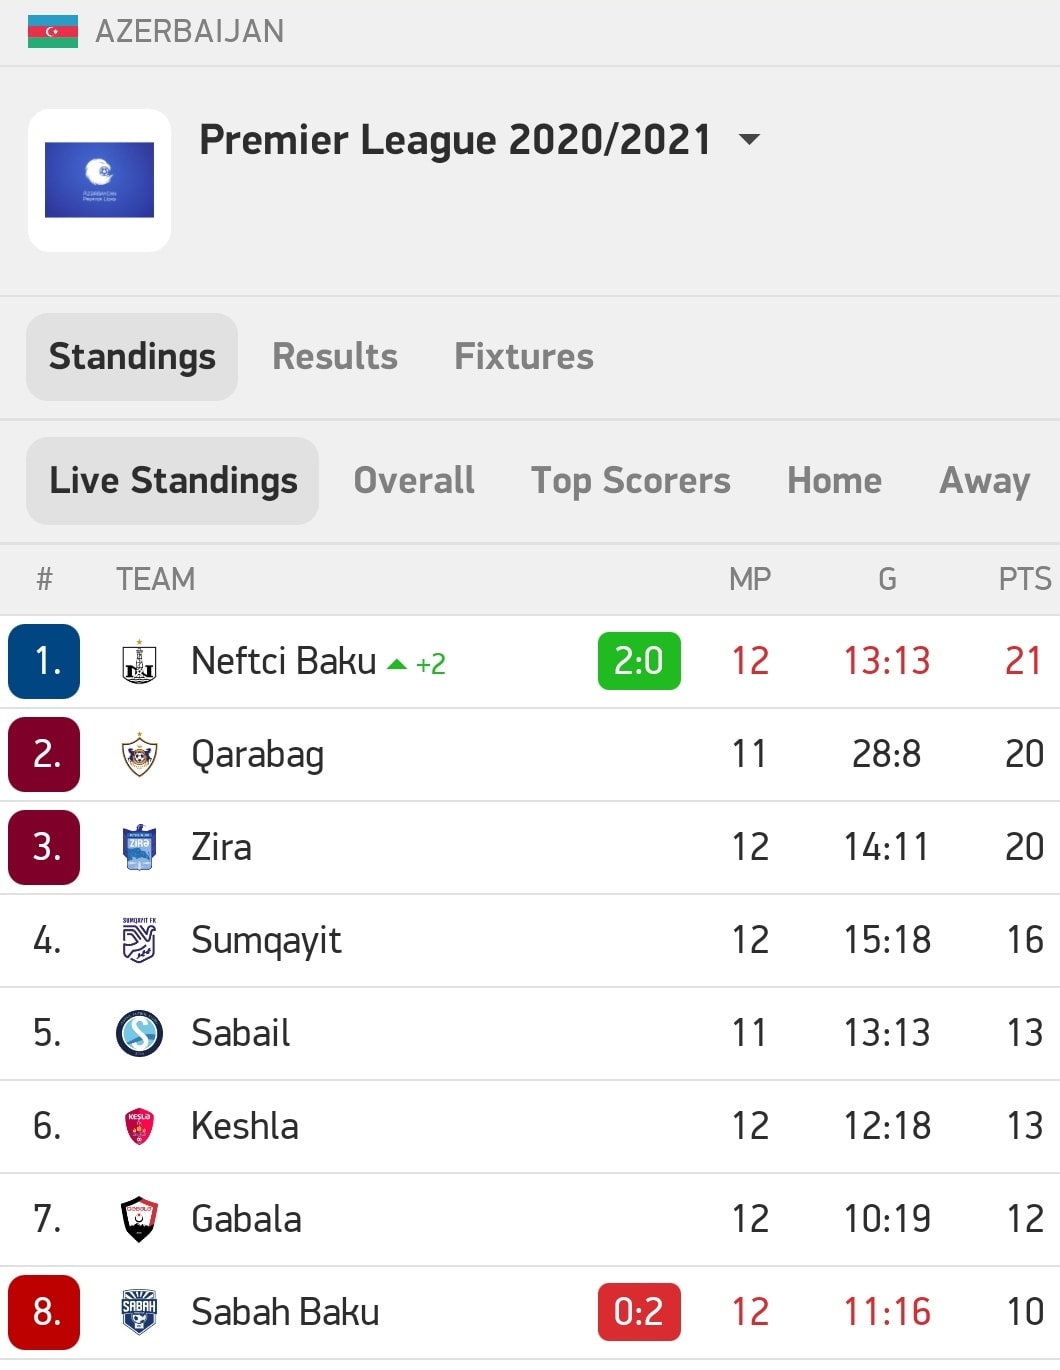
Task: Switch to the Results tab
Action: pyautogui.click(x=335, y=357)
